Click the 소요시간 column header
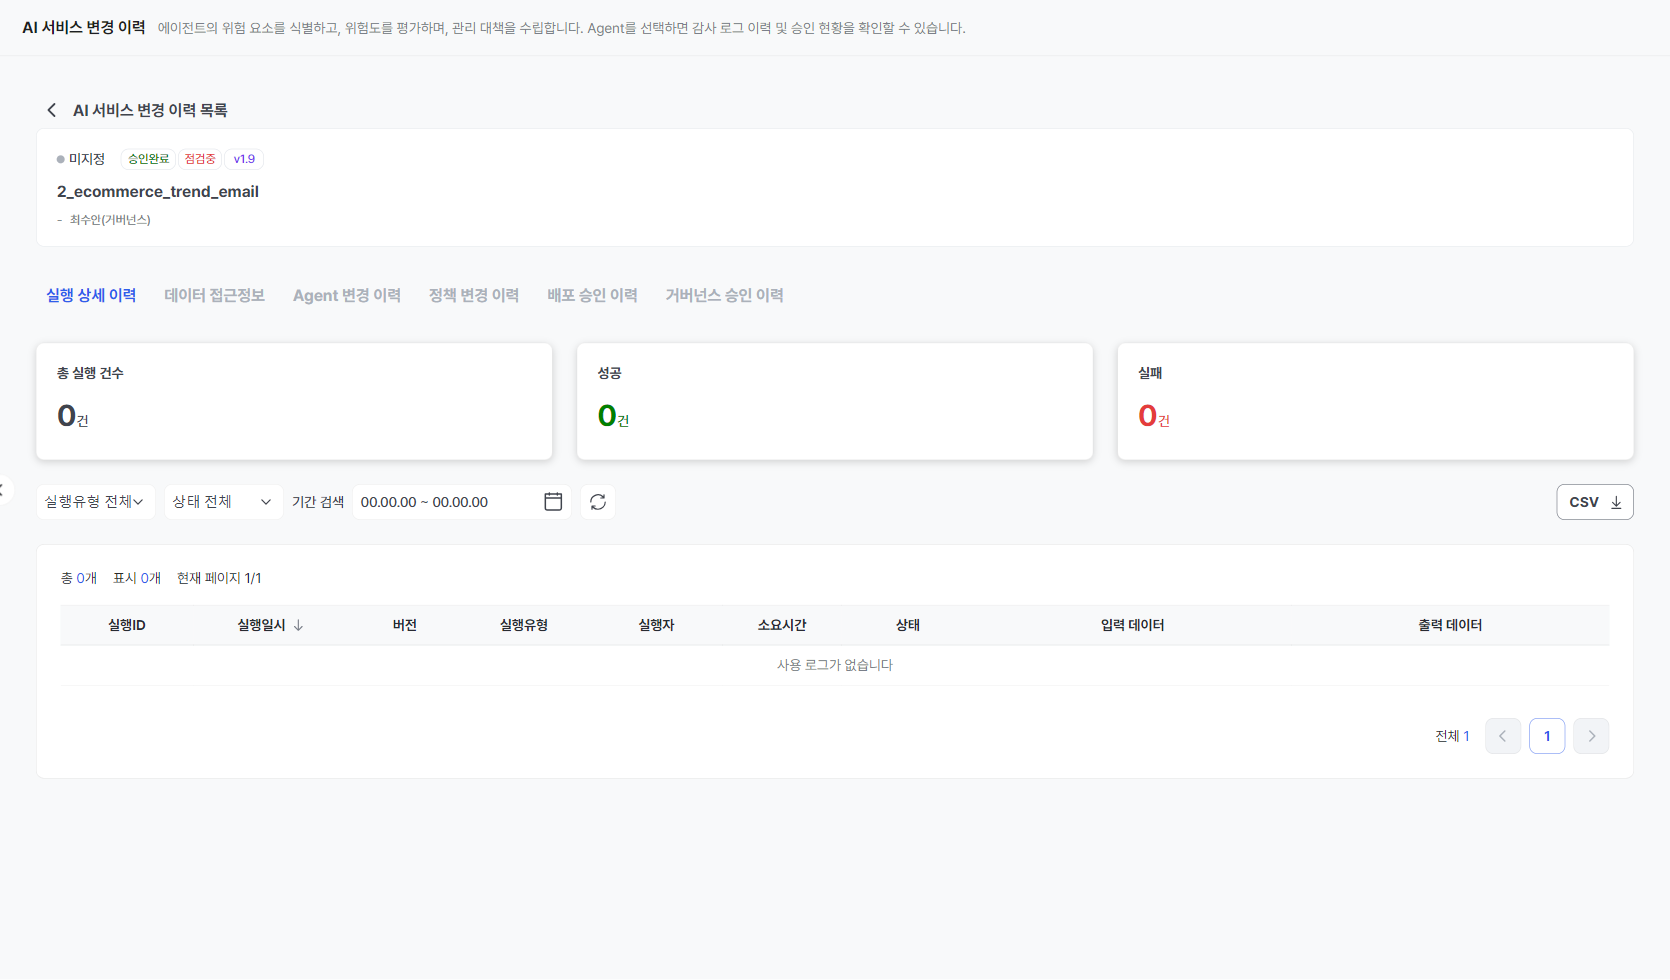This screenshot has height=980, width=1670. tap(782, 625)
